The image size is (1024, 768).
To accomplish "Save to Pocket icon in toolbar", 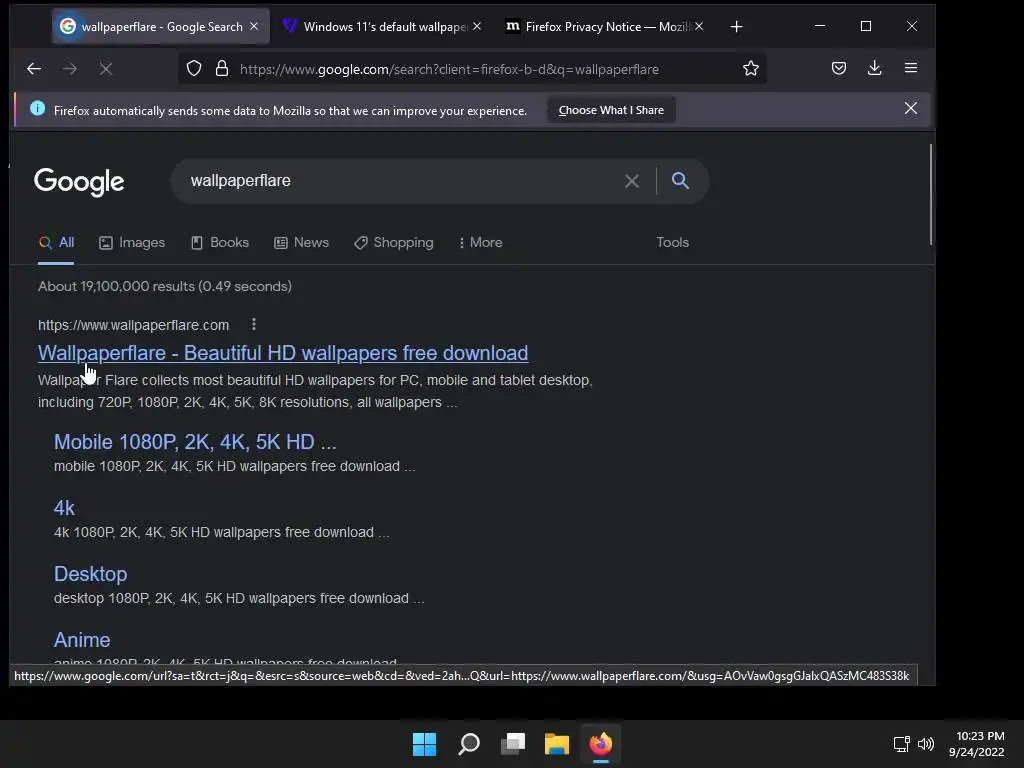I will [x=839, y=68].
